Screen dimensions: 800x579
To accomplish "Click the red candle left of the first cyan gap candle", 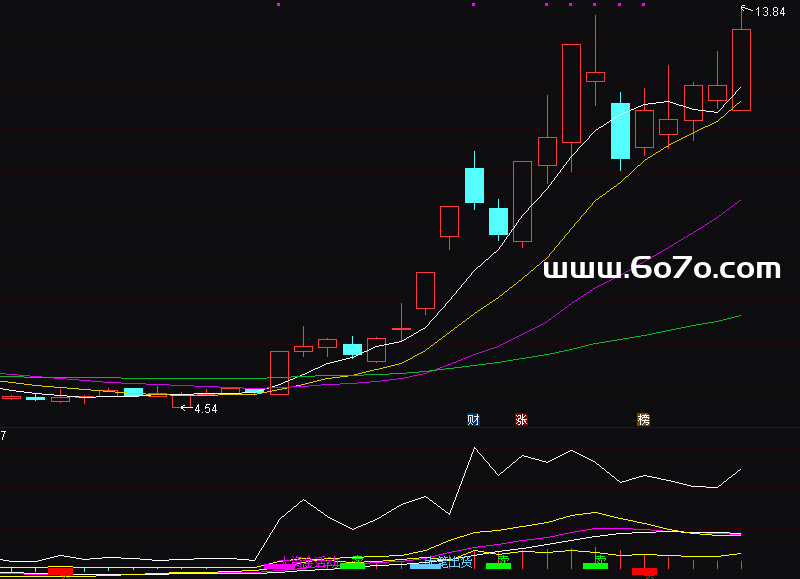I will pyautogui.click(x=449, y=221).
